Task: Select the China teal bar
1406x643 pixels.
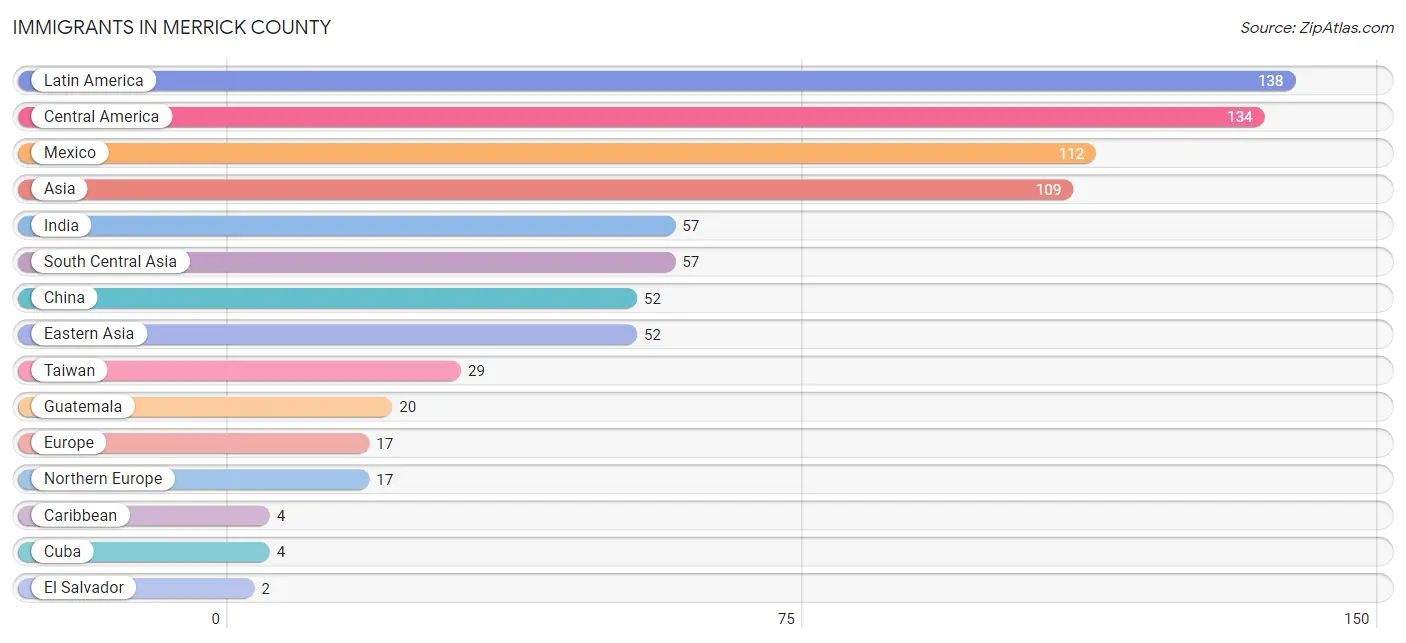Action: (327, 298)
